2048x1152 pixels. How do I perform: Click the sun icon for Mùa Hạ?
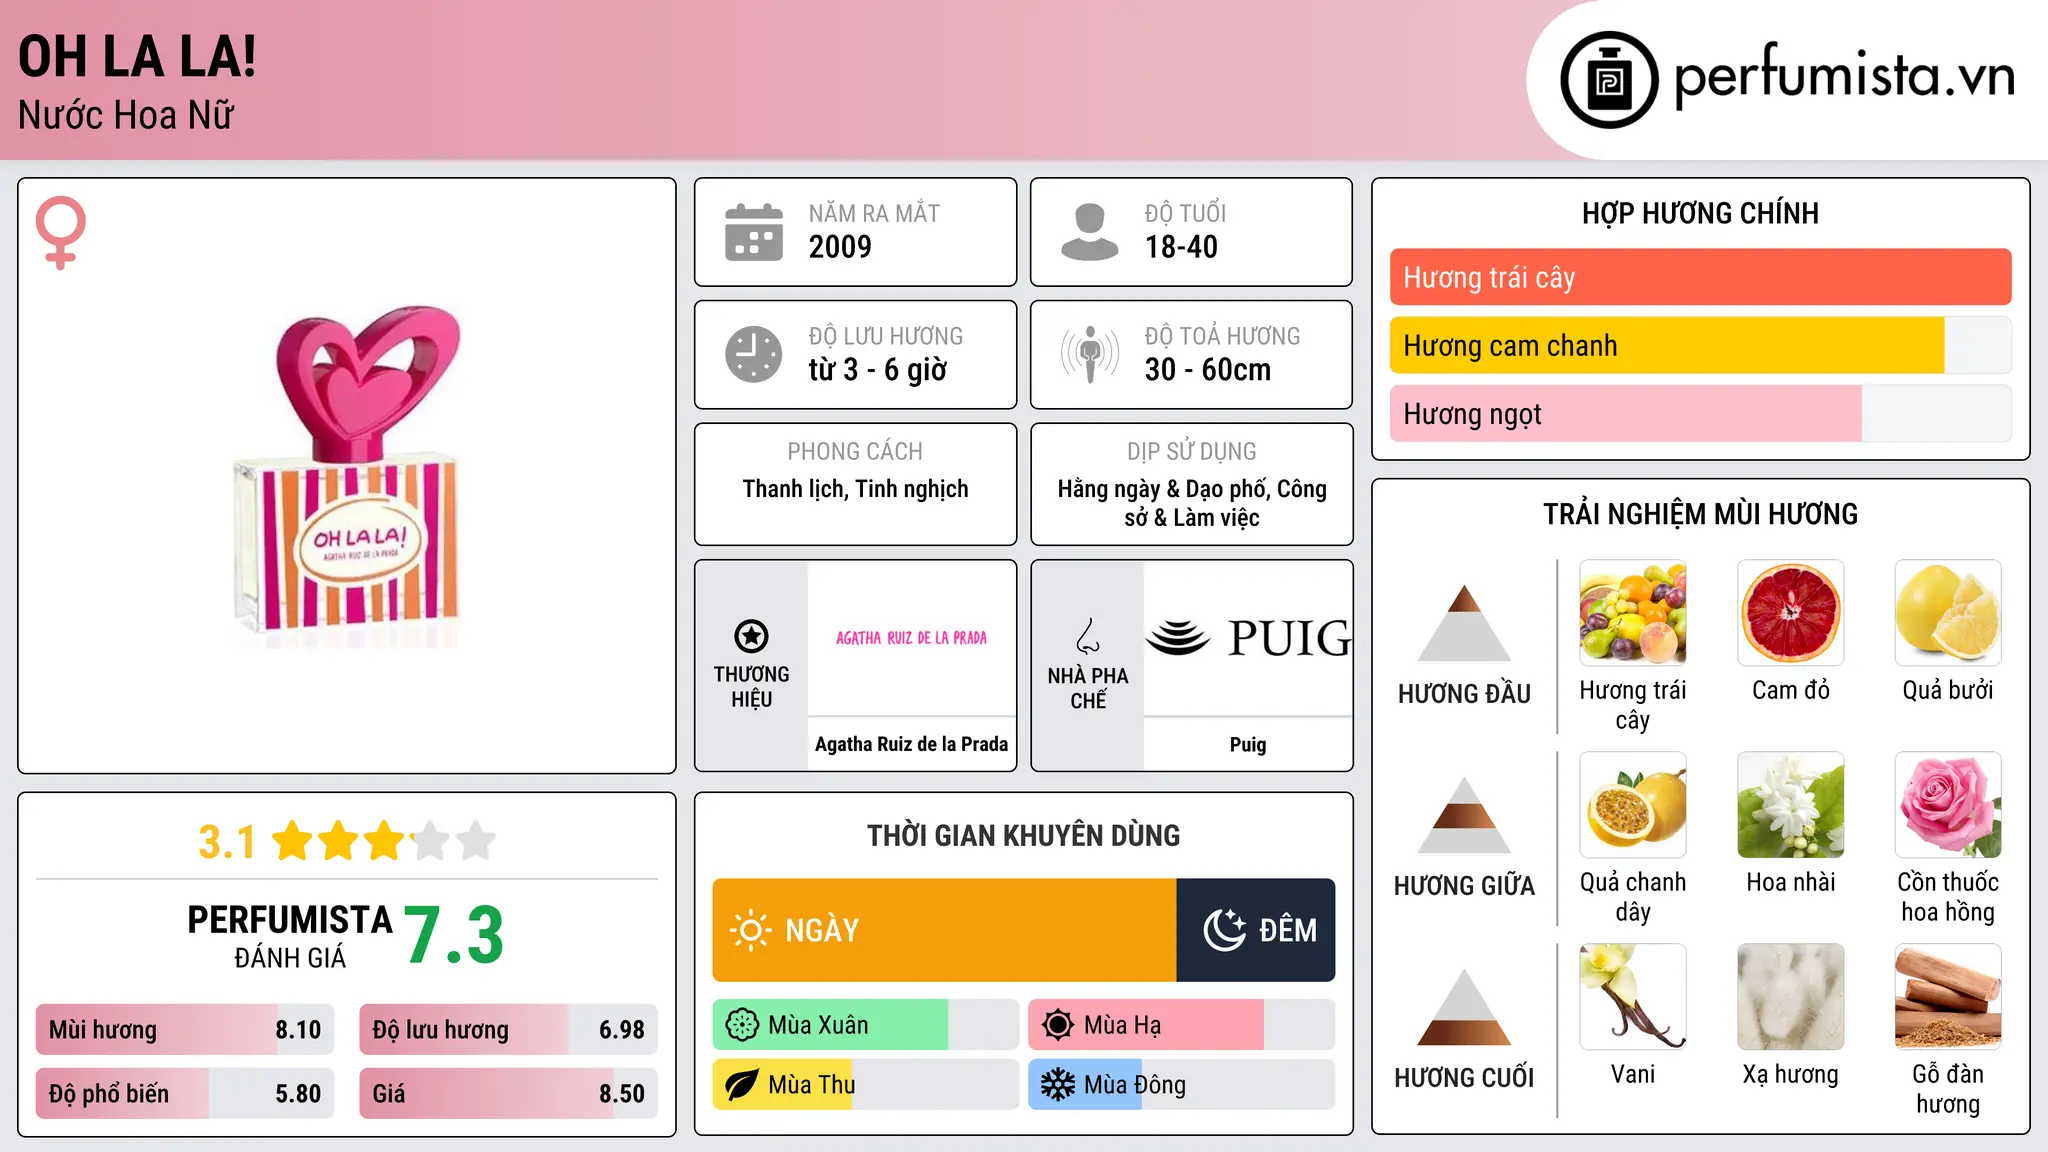1058,1025
